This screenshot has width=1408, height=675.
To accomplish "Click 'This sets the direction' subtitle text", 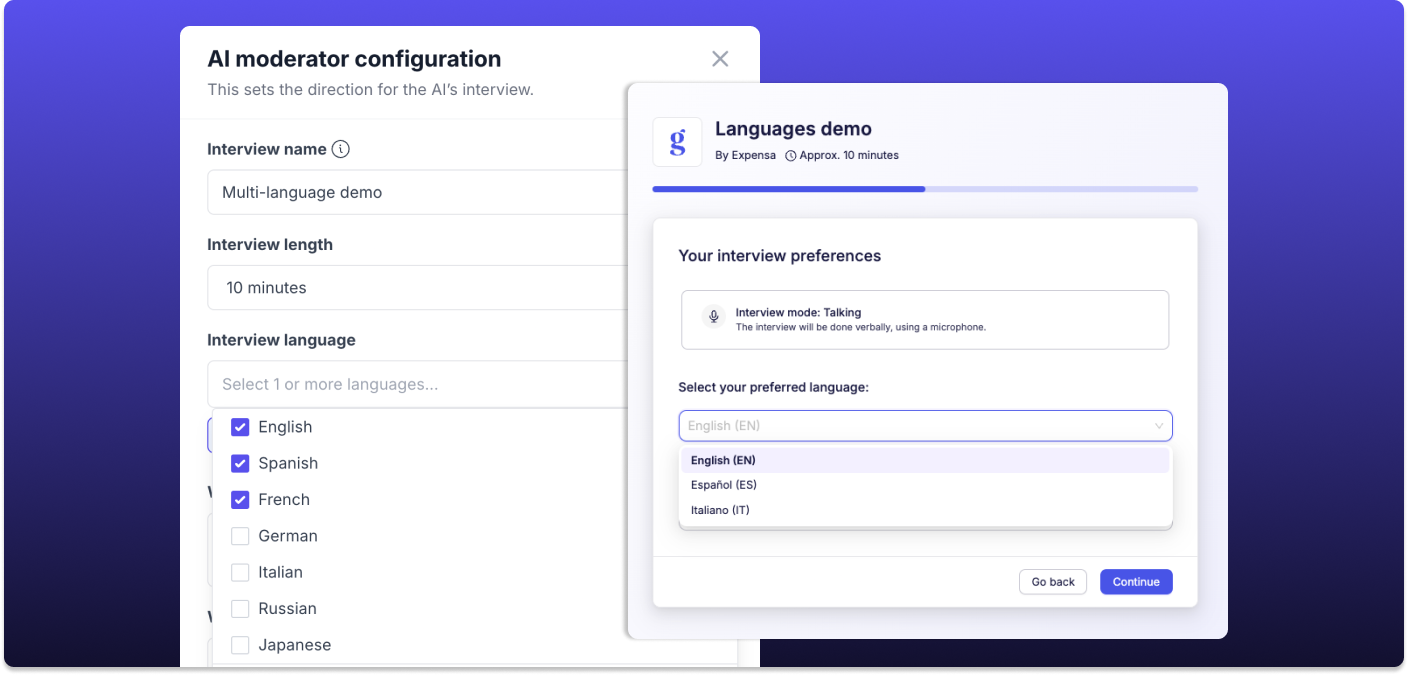I will [x=370, y=90].
